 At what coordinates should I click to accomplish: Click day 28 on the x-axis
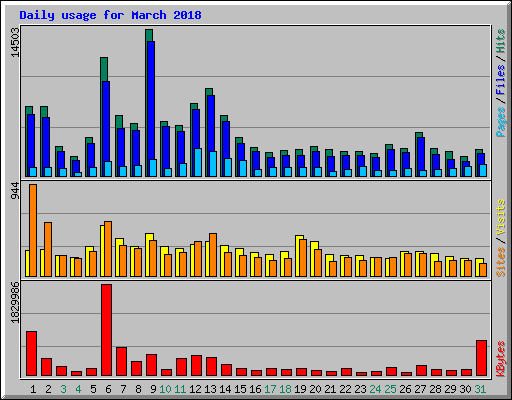[x=435, y=389]
